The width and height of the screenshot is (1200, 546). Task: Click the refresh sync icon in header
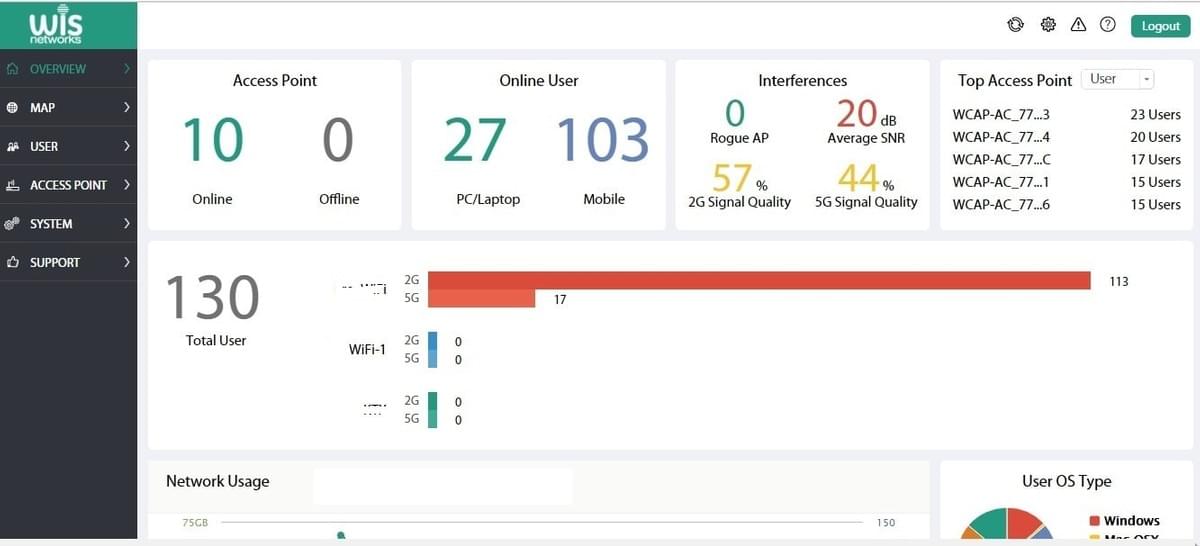click(1015, 25)
